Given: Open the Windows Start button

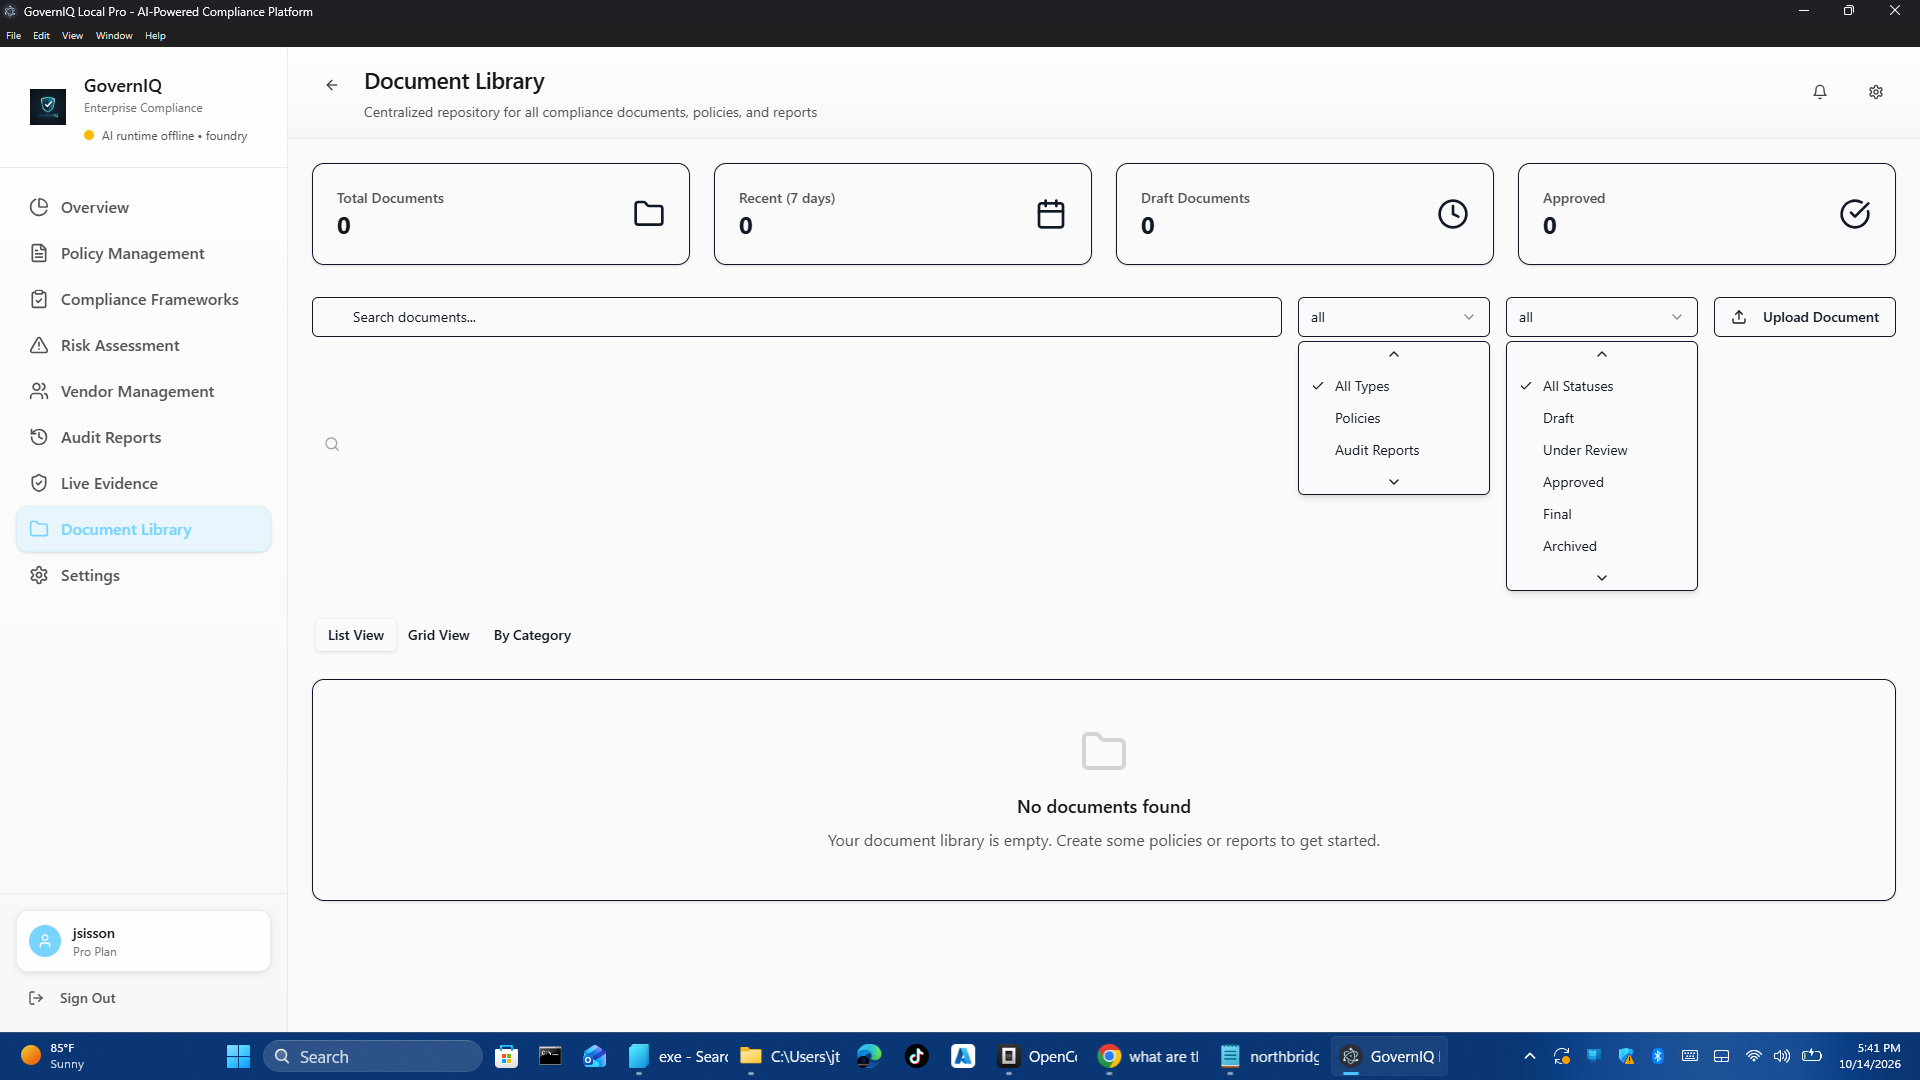Looking at the screenshot, I should [238, 1056].
